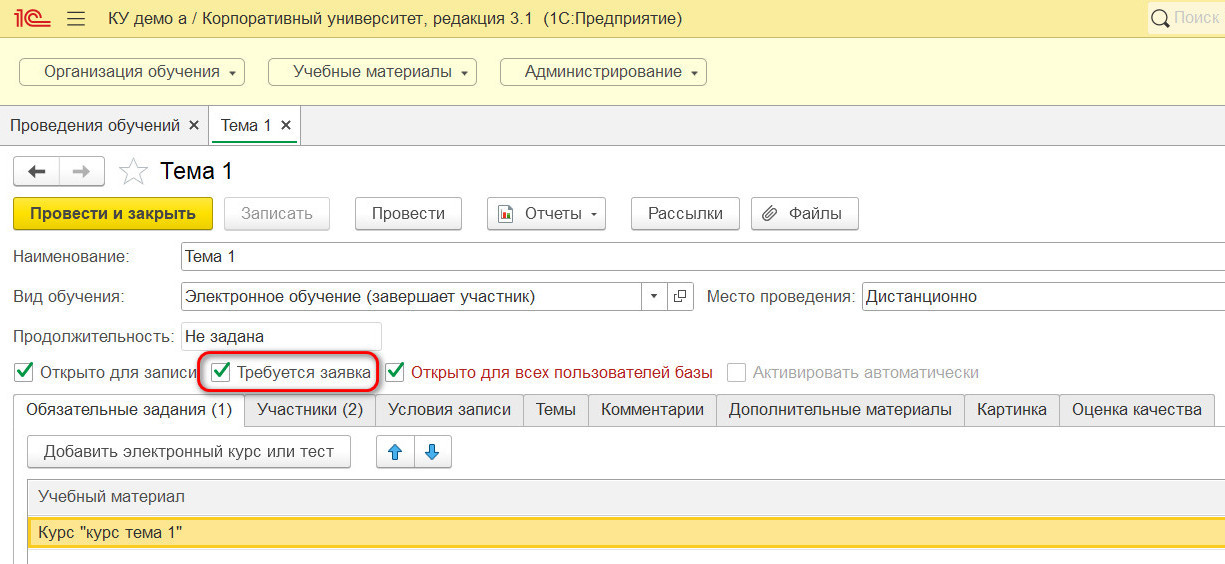
Task: Go back with the left arrow
Action: tap(37, 171)
